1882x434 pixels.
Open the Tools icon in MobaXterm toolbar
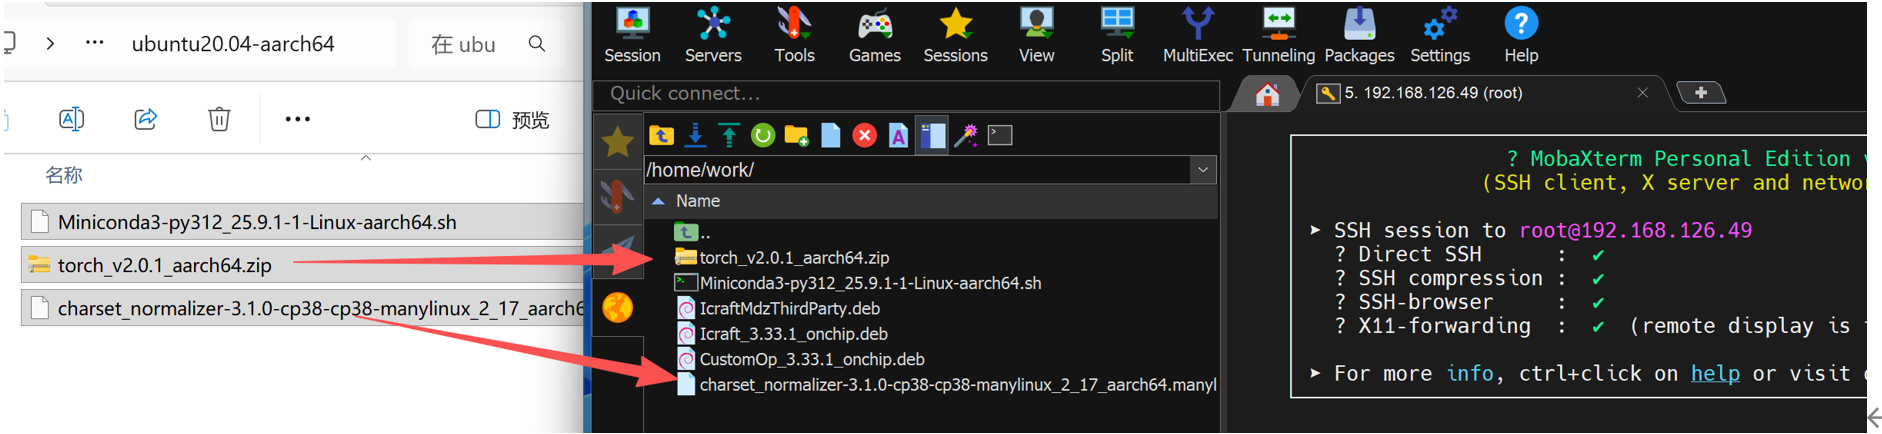tap(794, 34)
